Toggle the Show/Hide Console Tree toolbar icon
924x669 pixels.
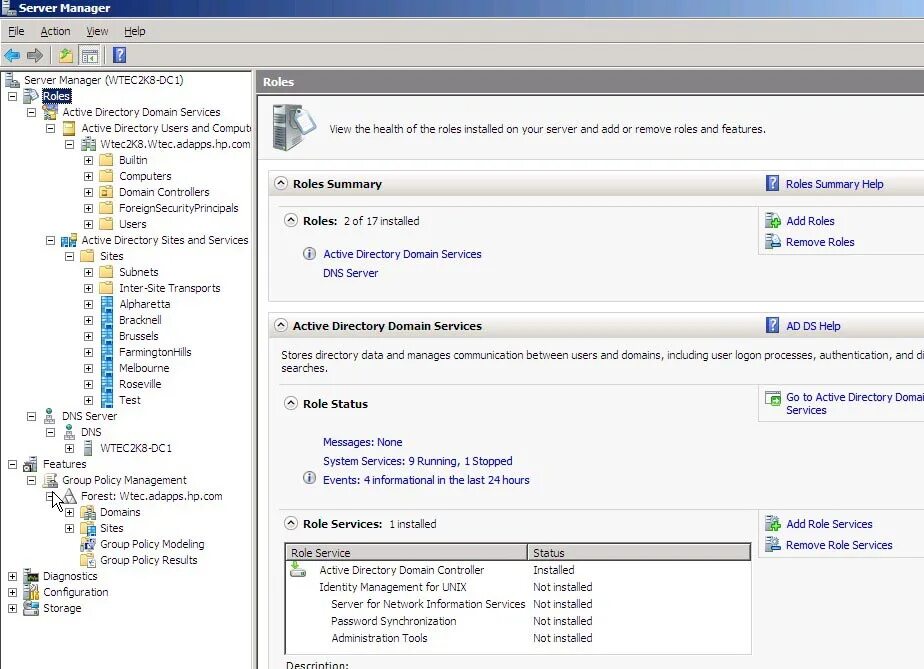tap(90, 55)
